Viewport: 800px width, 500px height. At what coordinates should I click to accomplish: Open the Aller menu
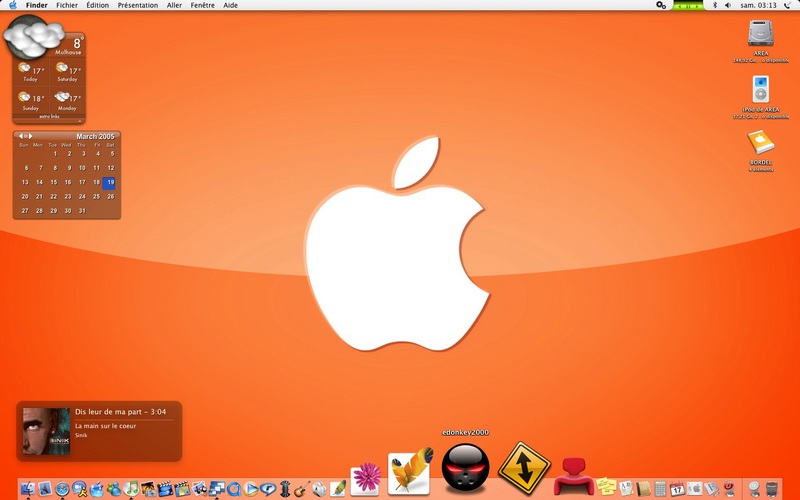(174, 5)
